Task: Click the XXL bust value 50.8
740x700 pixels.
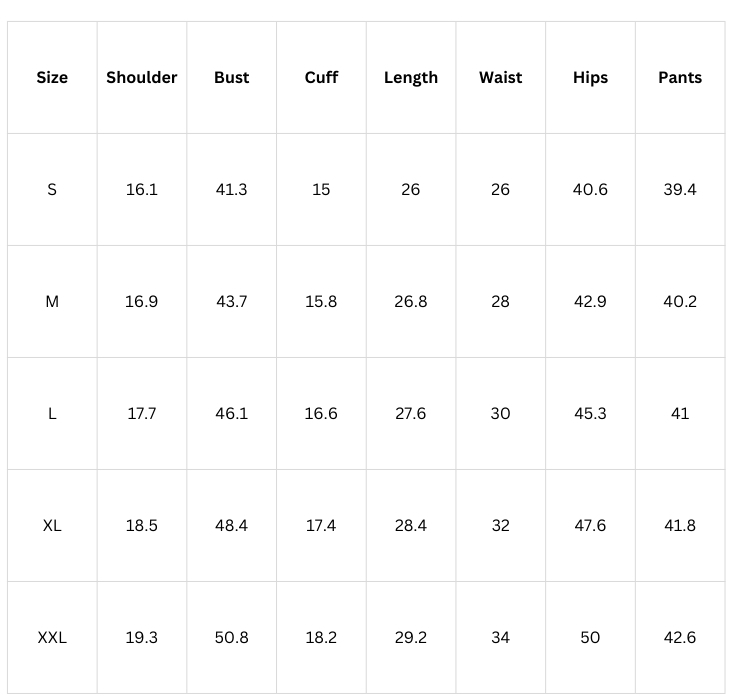Action: [231, 637]
